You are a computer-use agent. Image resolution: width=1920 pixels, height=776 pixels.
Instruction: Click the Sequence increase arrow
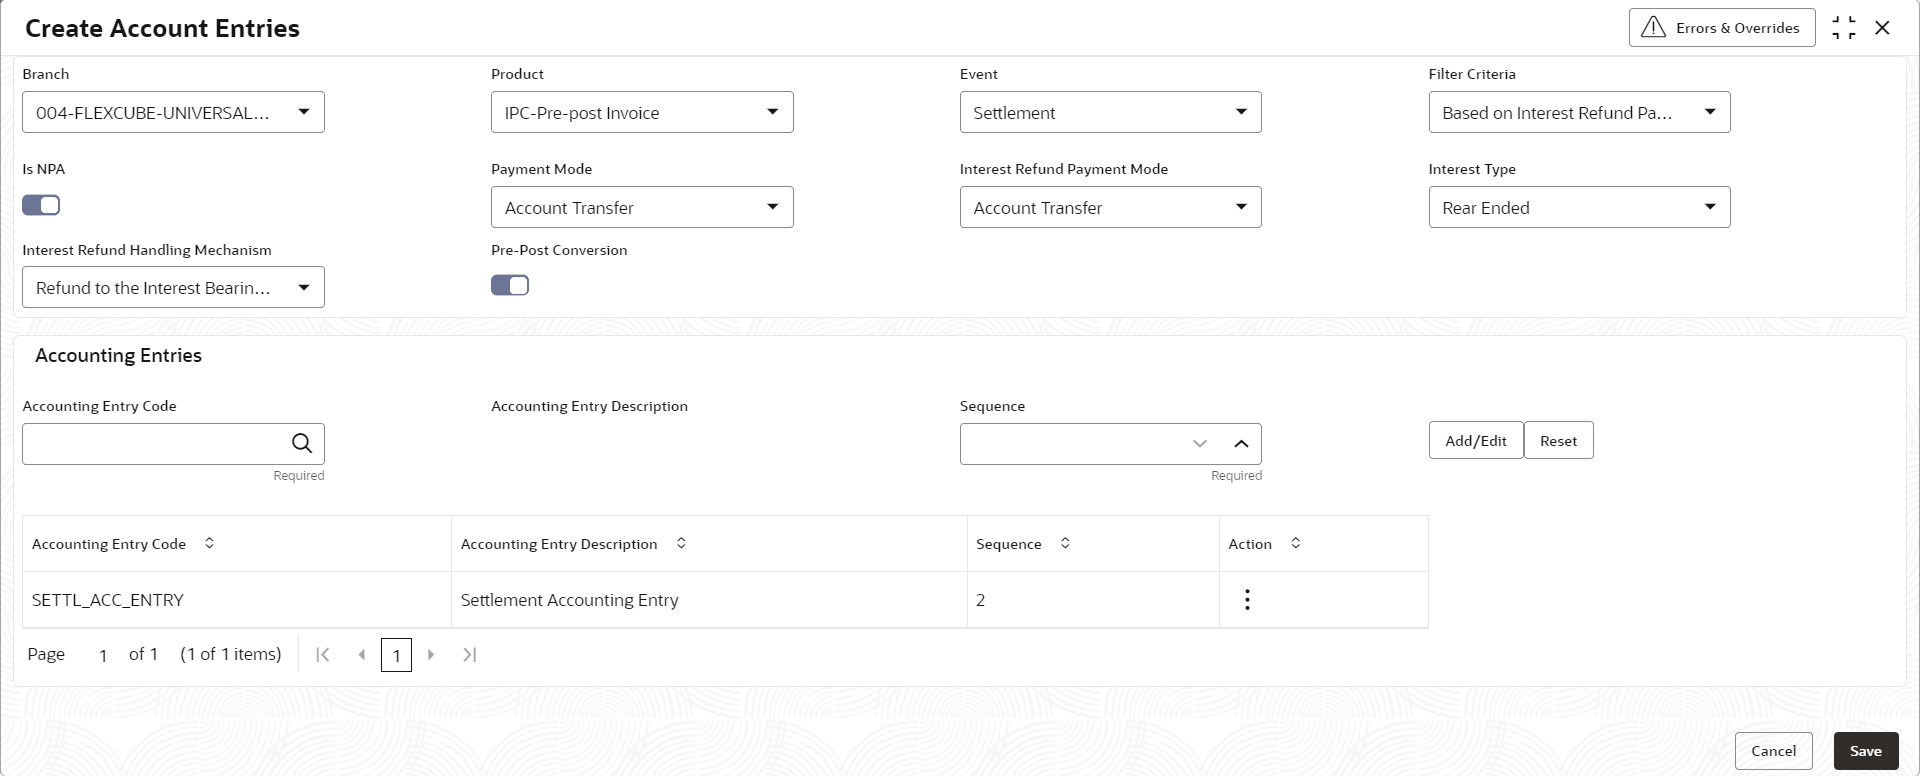pos(1241,444)
